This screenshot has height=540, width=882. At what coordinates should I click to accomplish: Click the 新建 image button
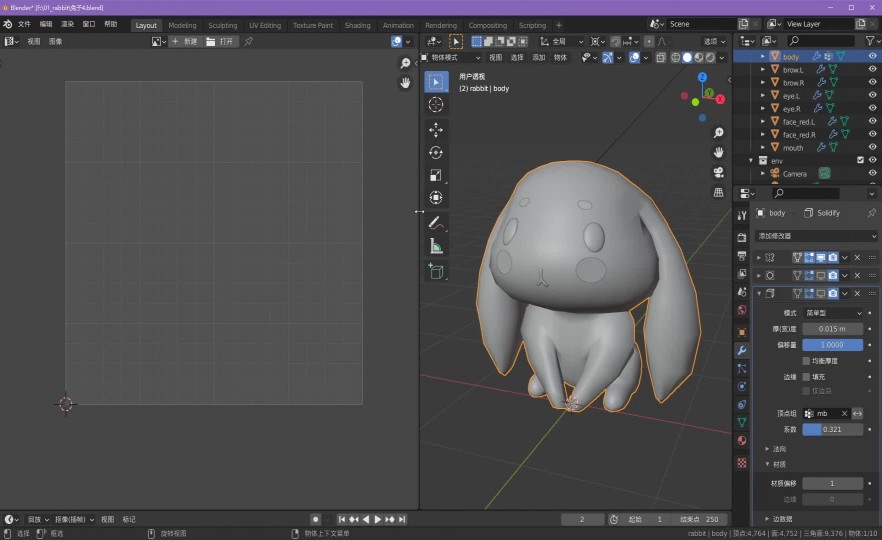(x=184, y=42)
